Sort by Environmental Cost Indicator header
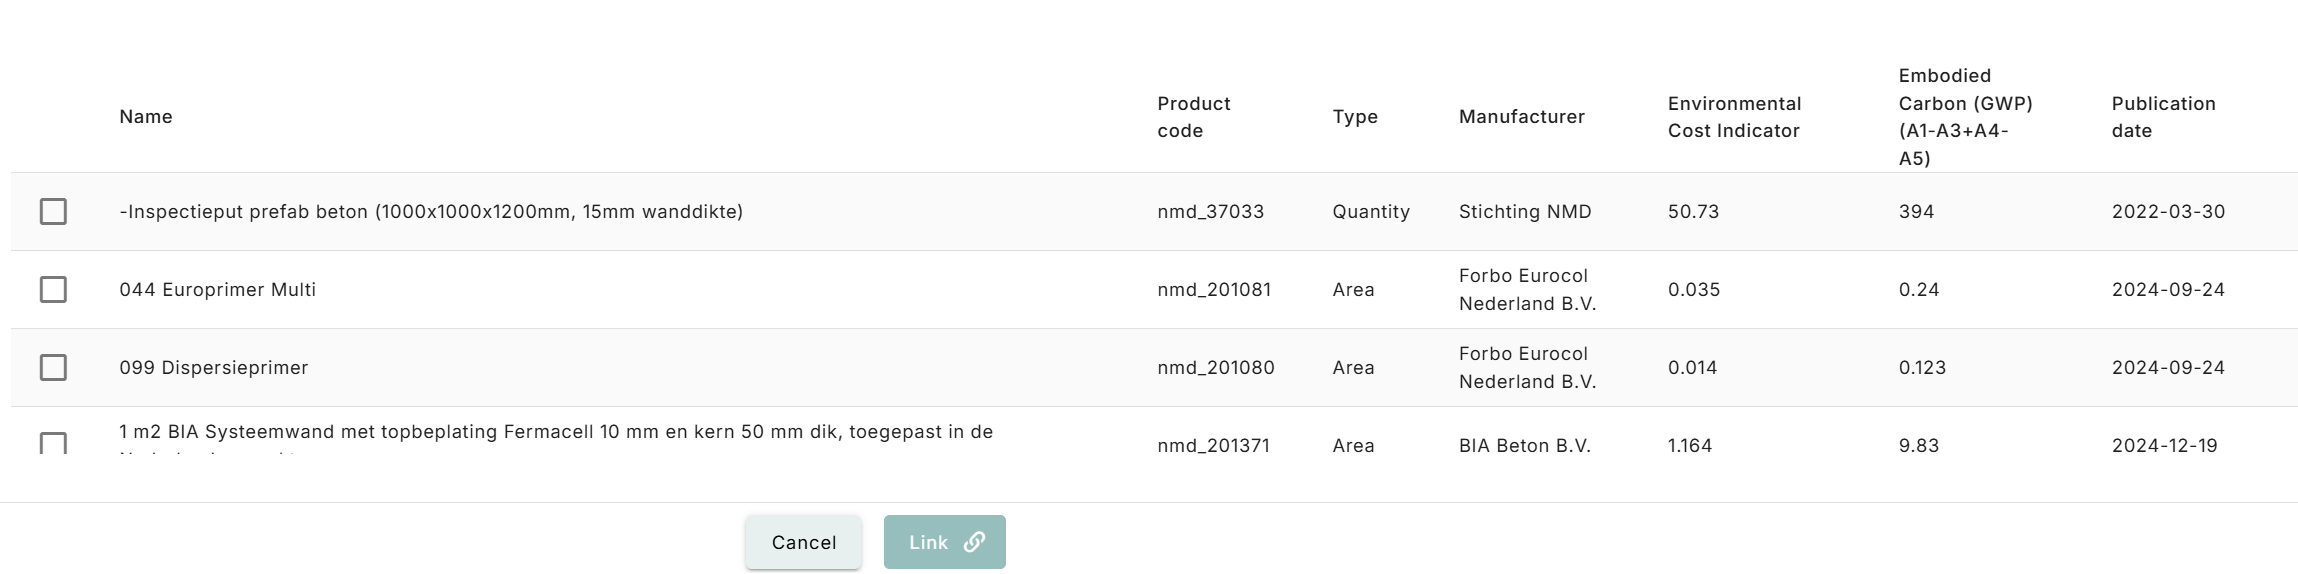The height and width of the screenshot is (574, 2298). (1734, 117)
